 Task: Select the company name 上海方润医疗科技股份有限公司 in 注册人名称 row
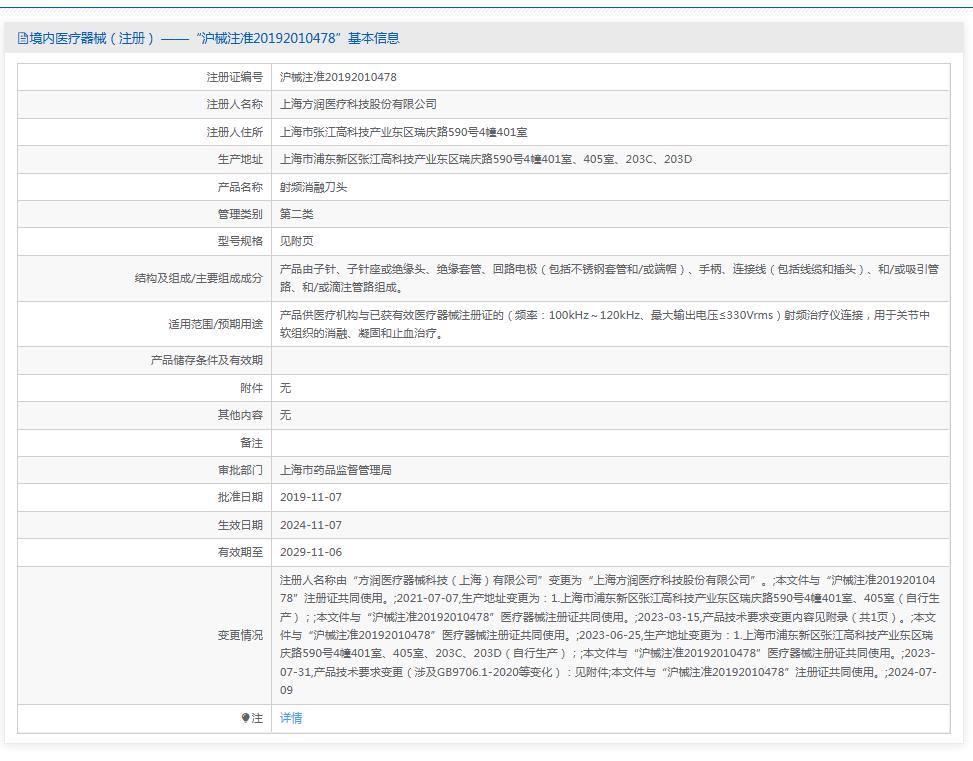pyautogui.click(x=358, y=104)
